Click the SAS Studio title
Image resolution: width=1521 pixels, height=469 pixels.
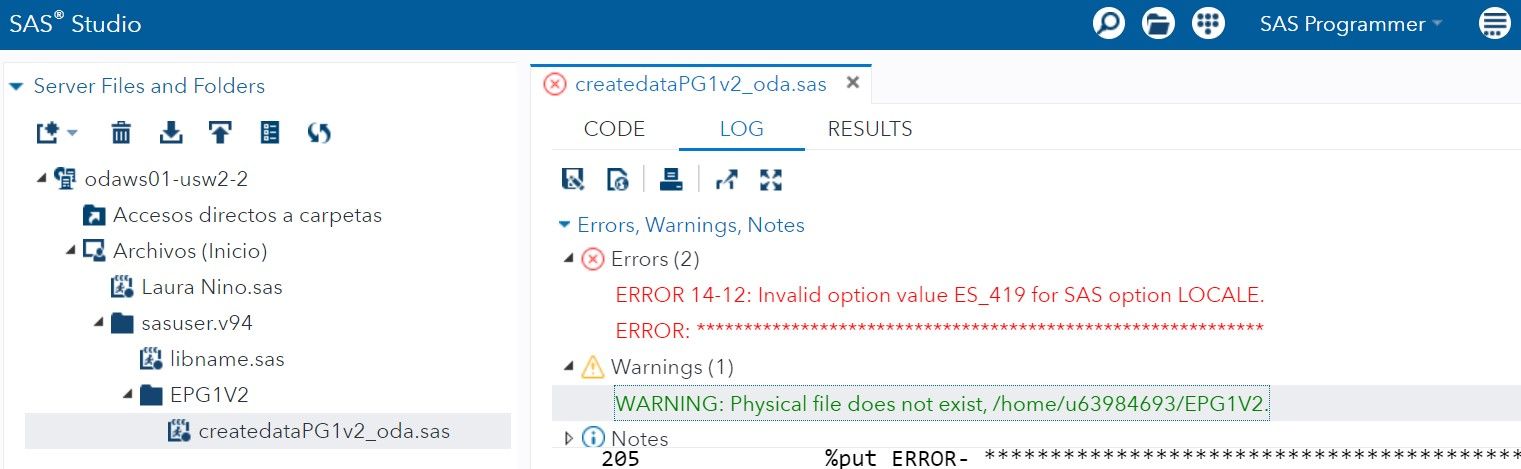tap(75, 24)
